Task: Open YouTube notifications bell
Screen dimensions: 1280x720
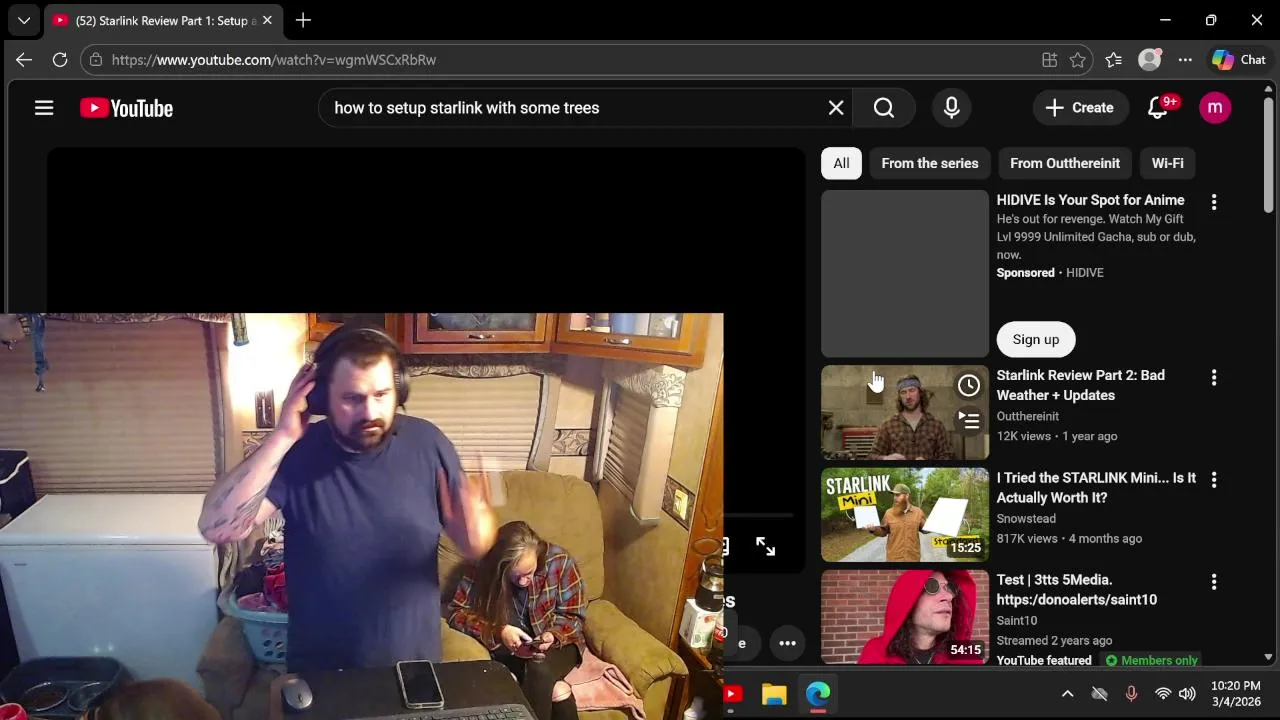Action: coord(1158,108)
